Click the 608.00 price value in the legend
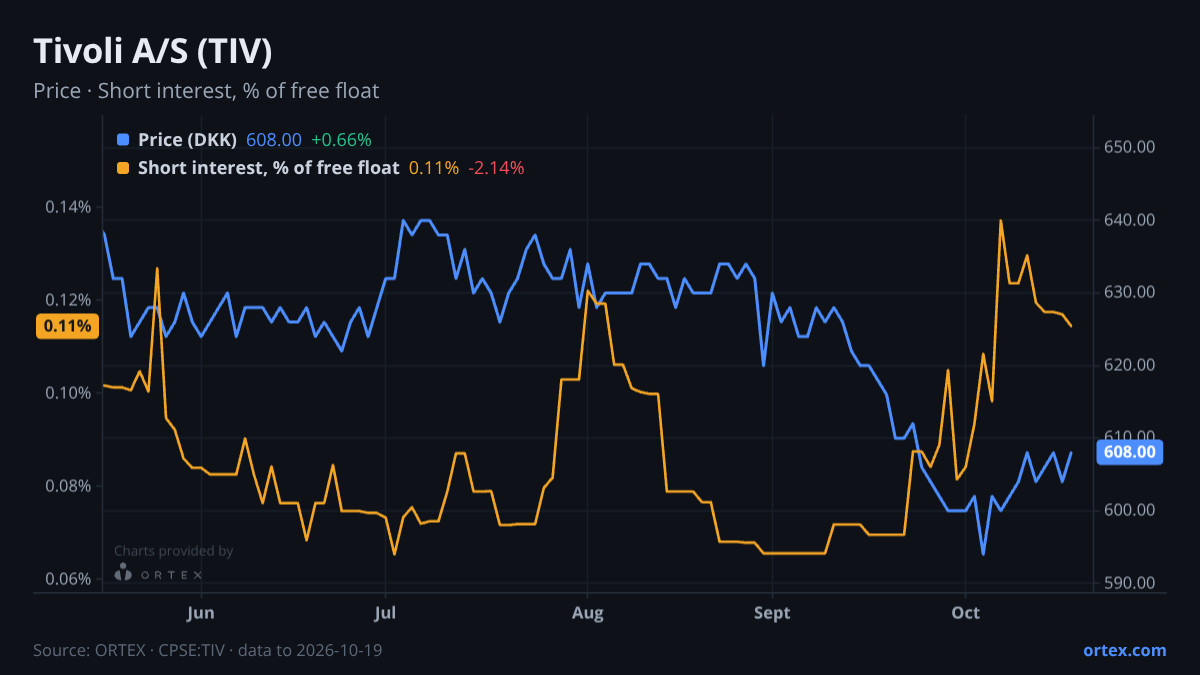1200x675 pixels. pos(274,140)
